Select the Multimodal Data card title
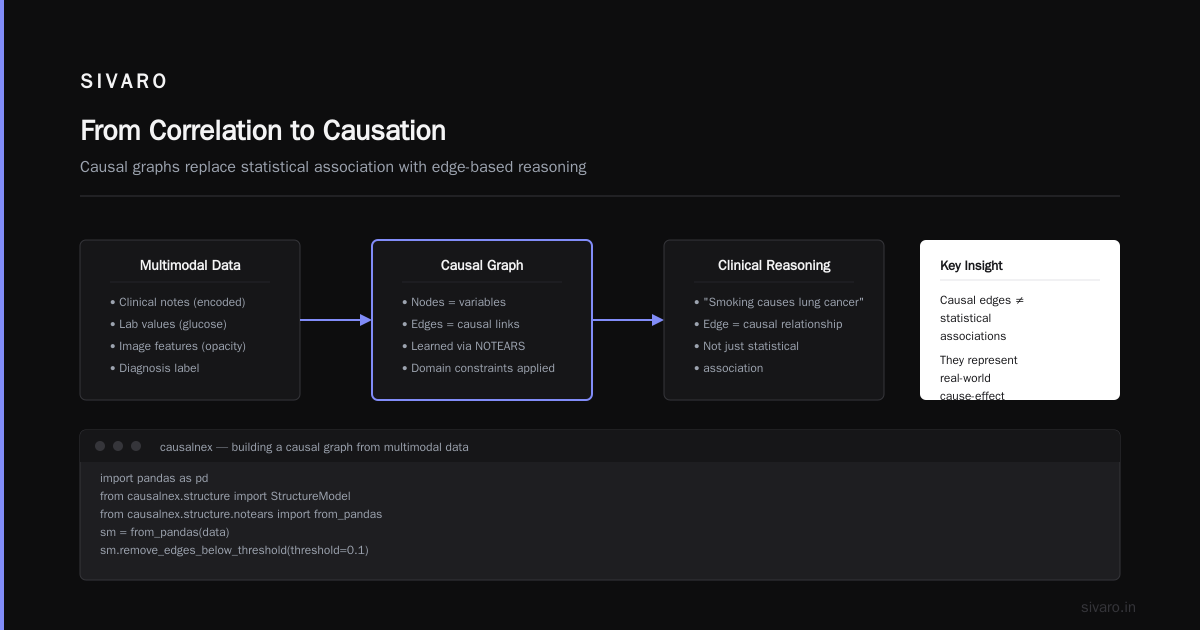The image size is (1200, 630). [190, 265]
